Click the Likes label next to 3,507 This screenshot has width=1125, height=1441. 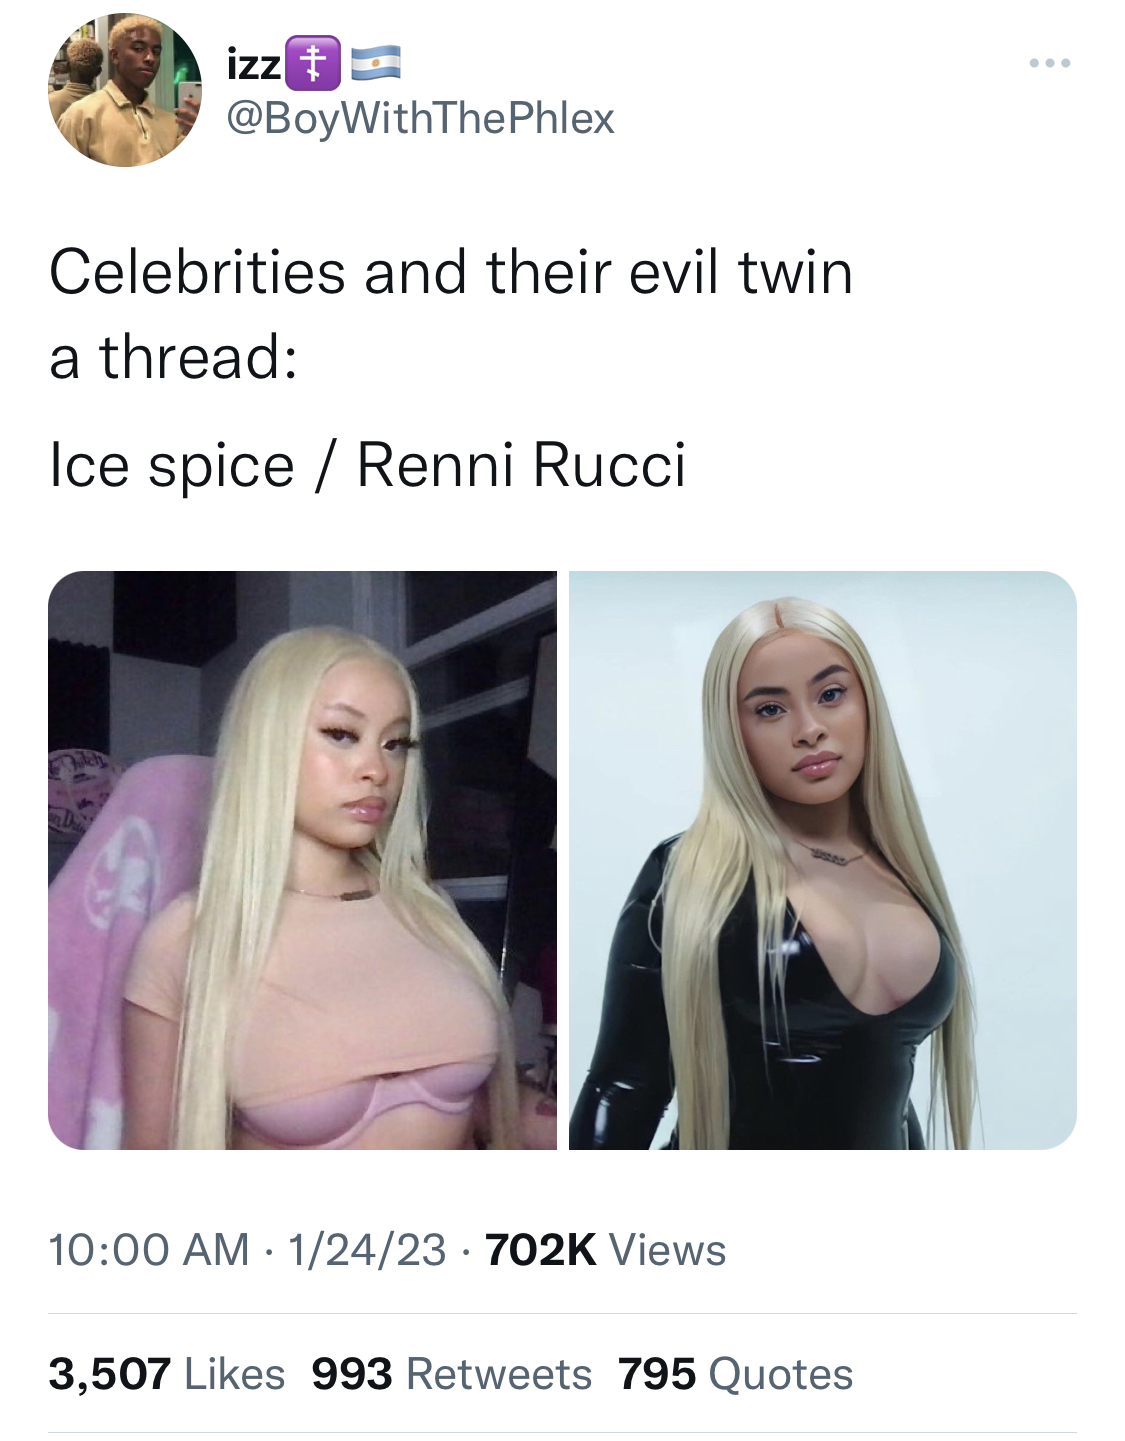235,1374
